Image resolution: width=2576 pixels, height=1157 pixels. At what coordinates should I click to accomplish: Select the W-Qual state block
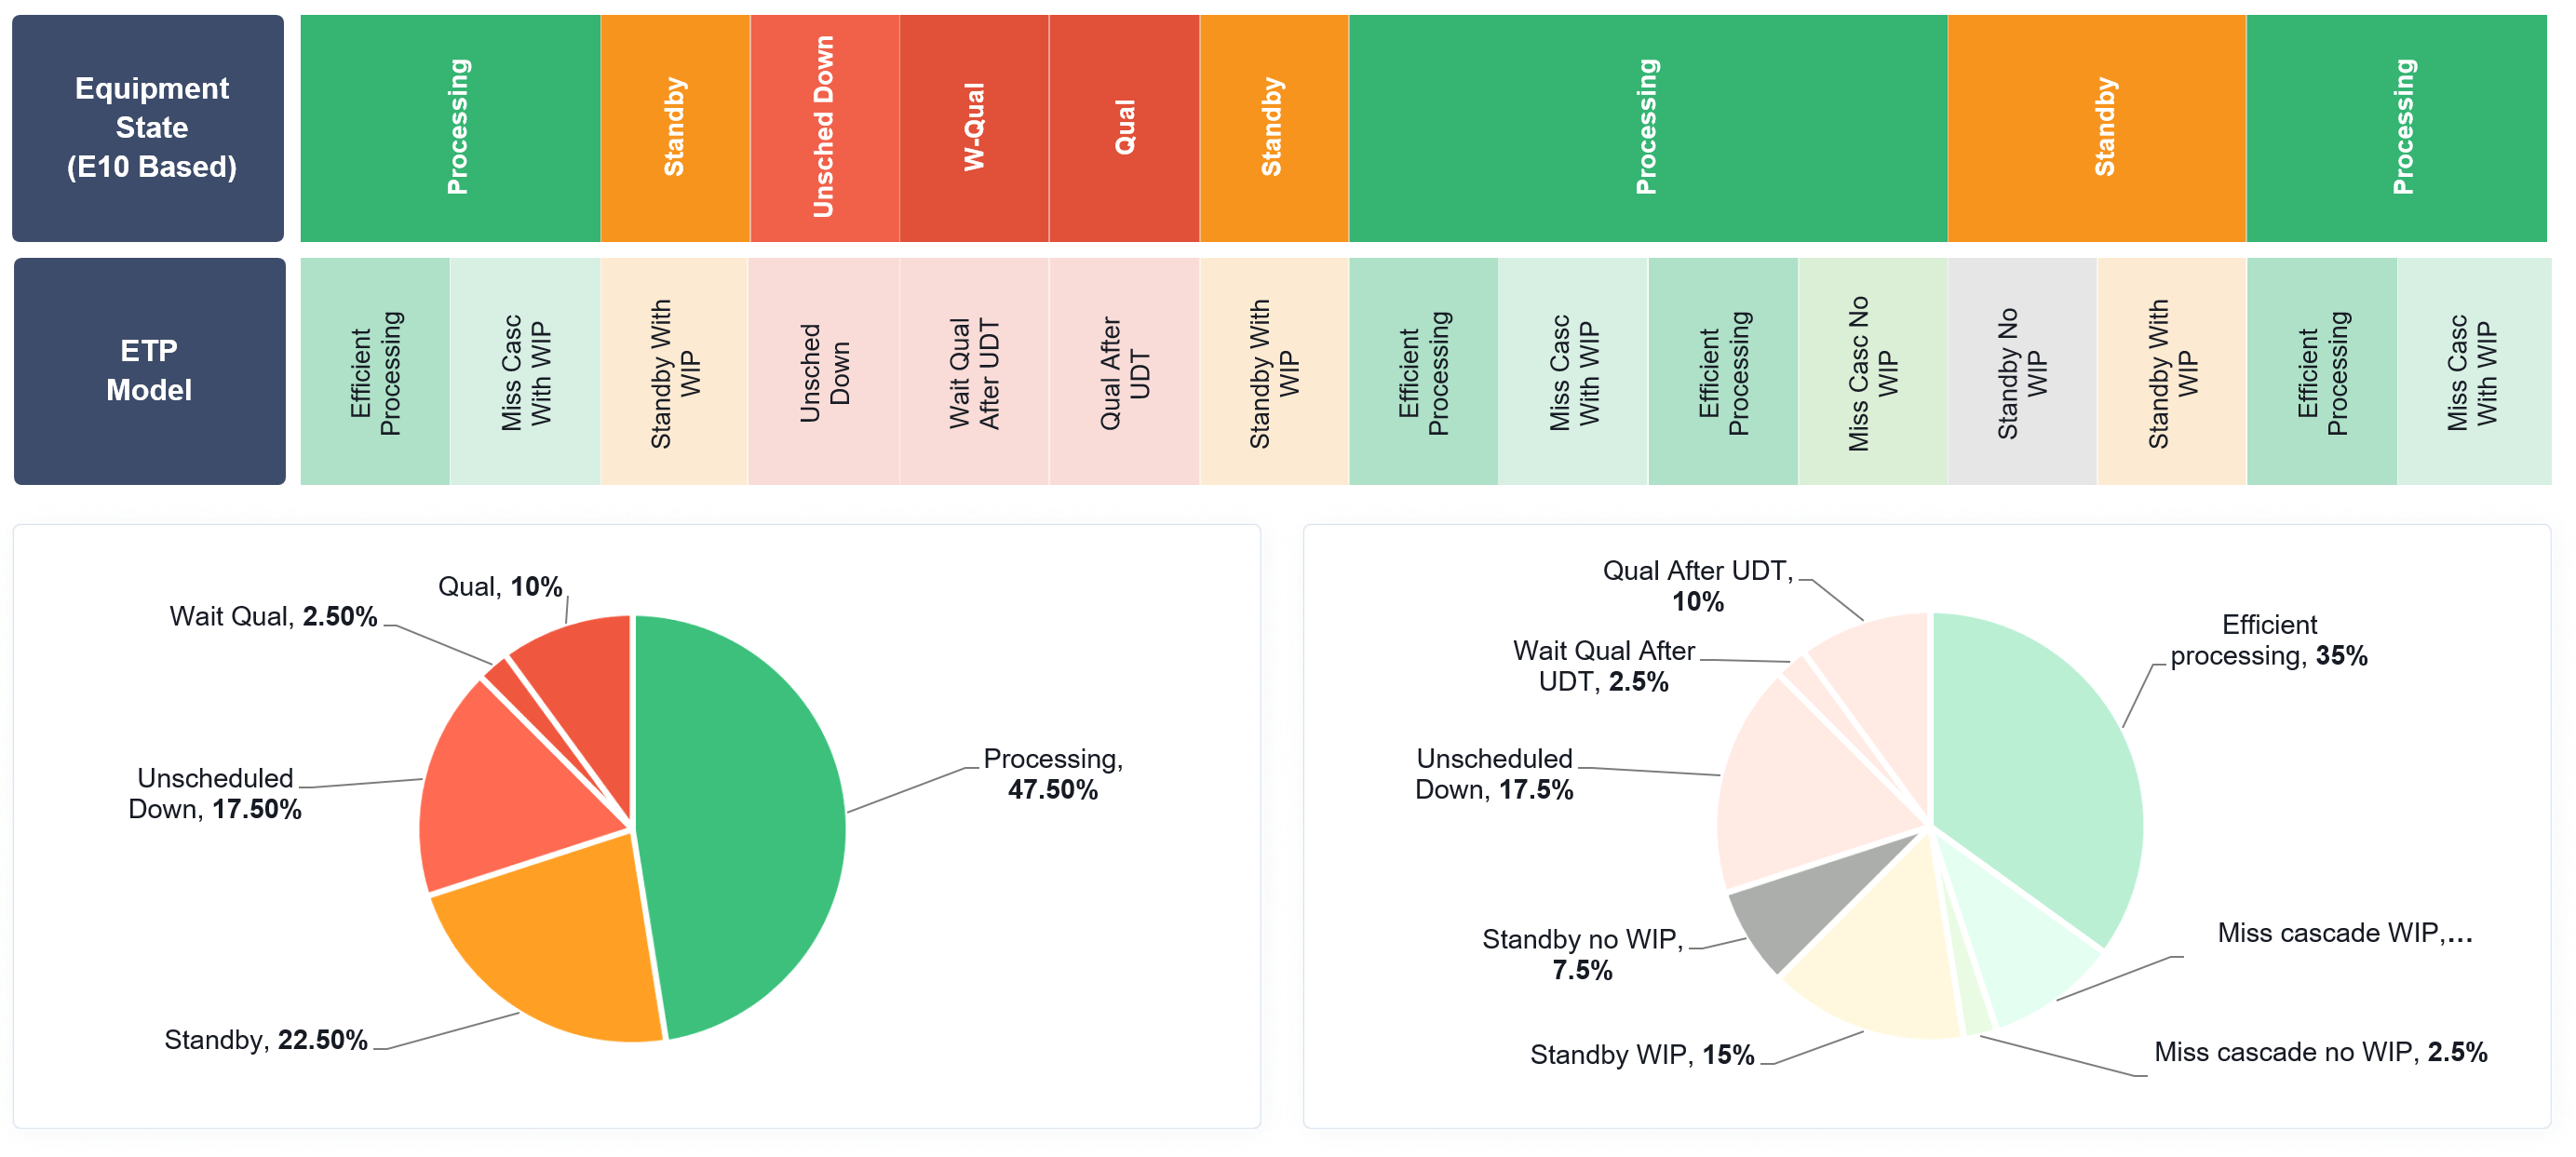click(974, 128)
